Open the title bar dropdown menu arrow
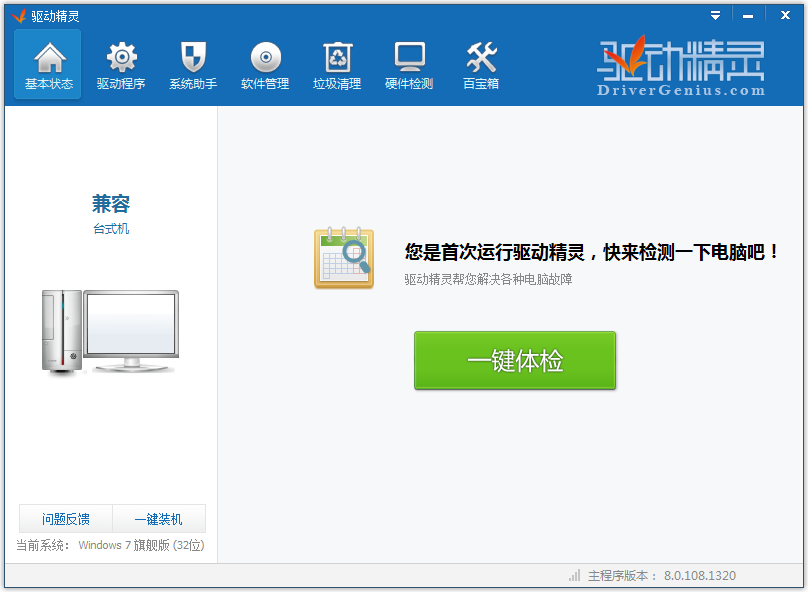The image size is (808, 592). click(x=715, y=15)
